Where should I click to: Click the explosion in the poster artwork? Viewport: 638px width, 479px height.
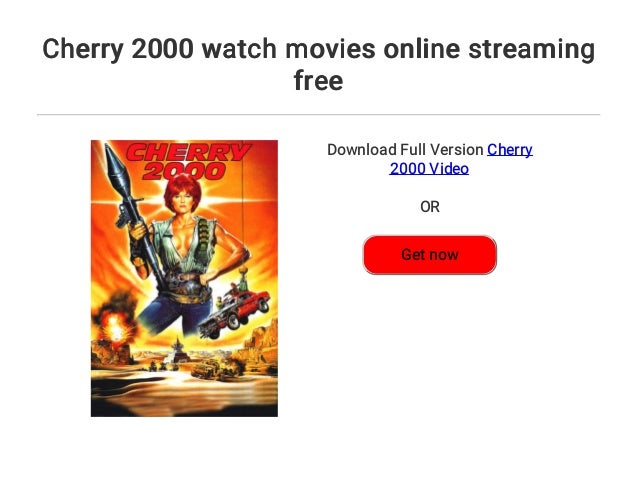coord(114,324)
